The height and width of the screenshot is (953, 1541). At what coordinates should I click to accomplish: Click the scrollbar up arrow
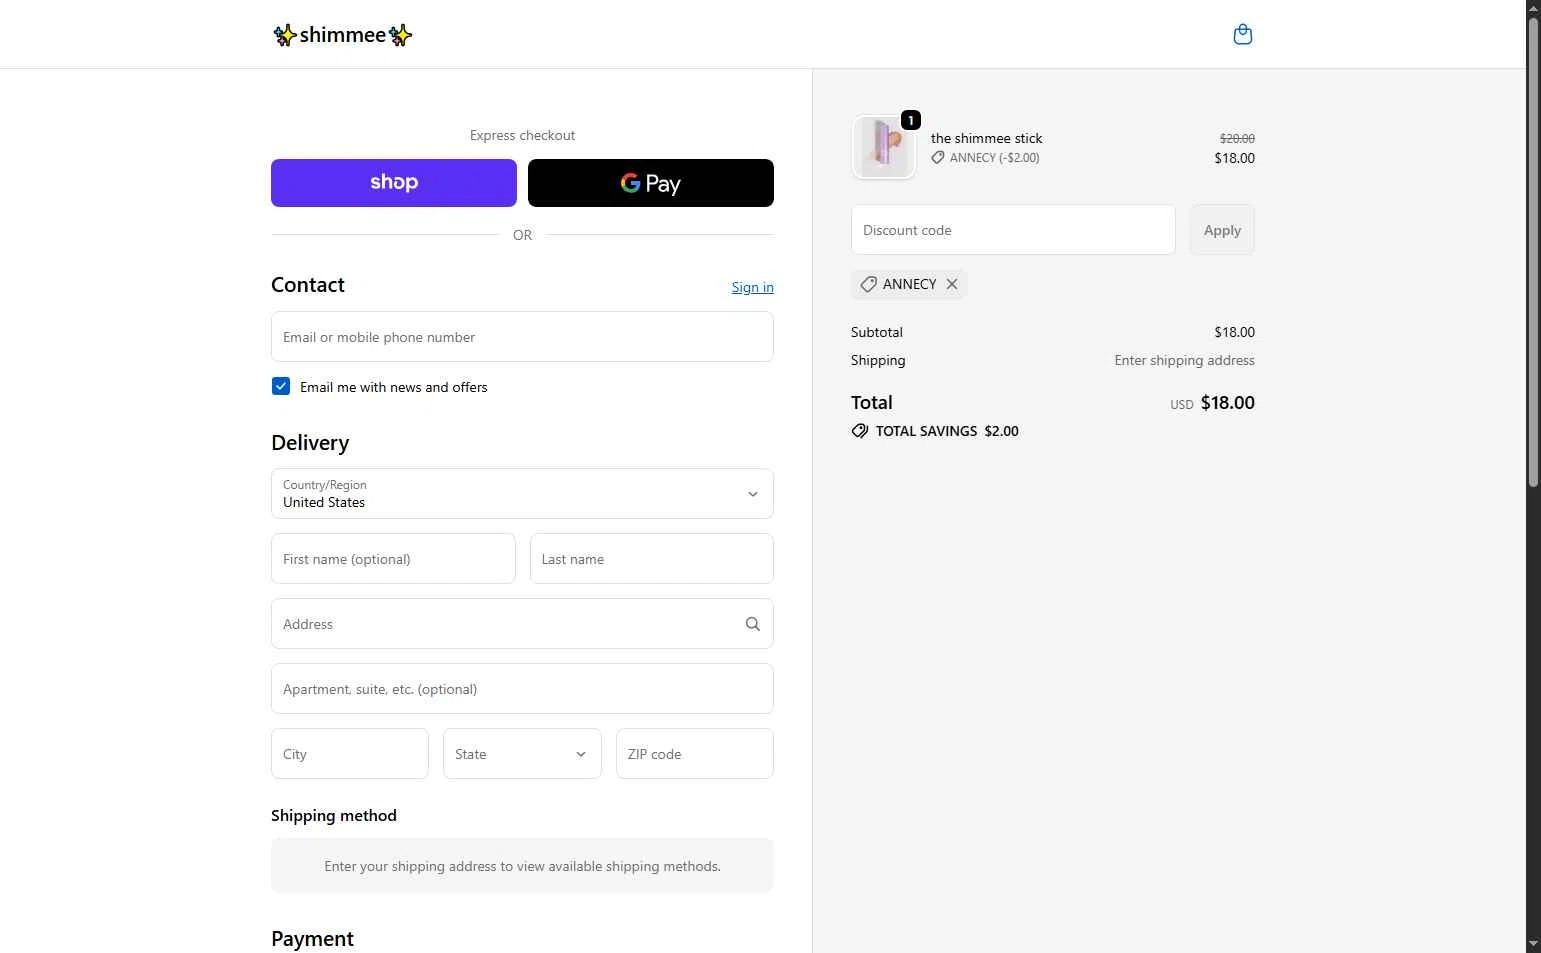(x=1533, y=7)
